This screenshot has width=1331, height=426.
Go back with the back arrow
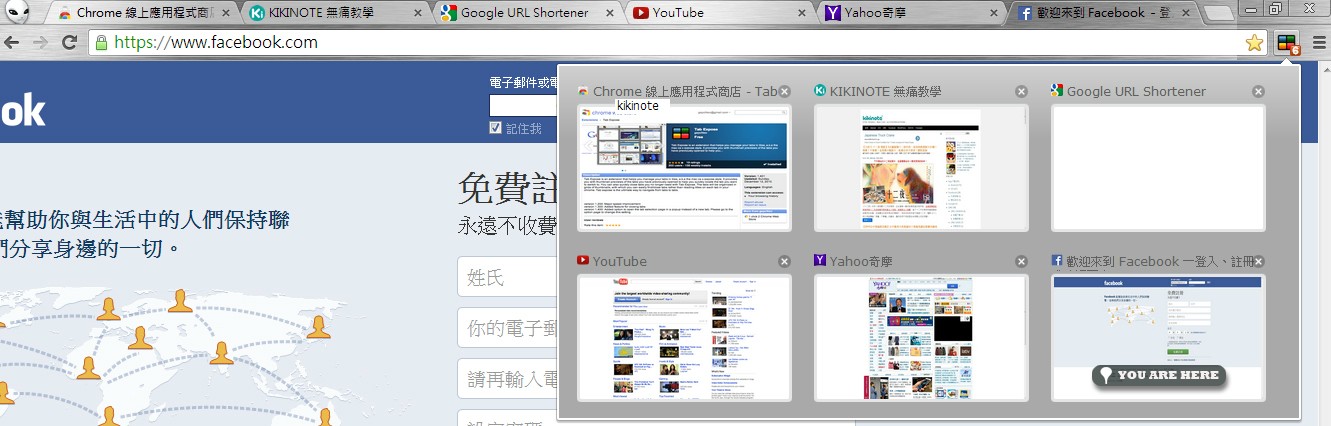pyautogui.click(x=12, y=42)
